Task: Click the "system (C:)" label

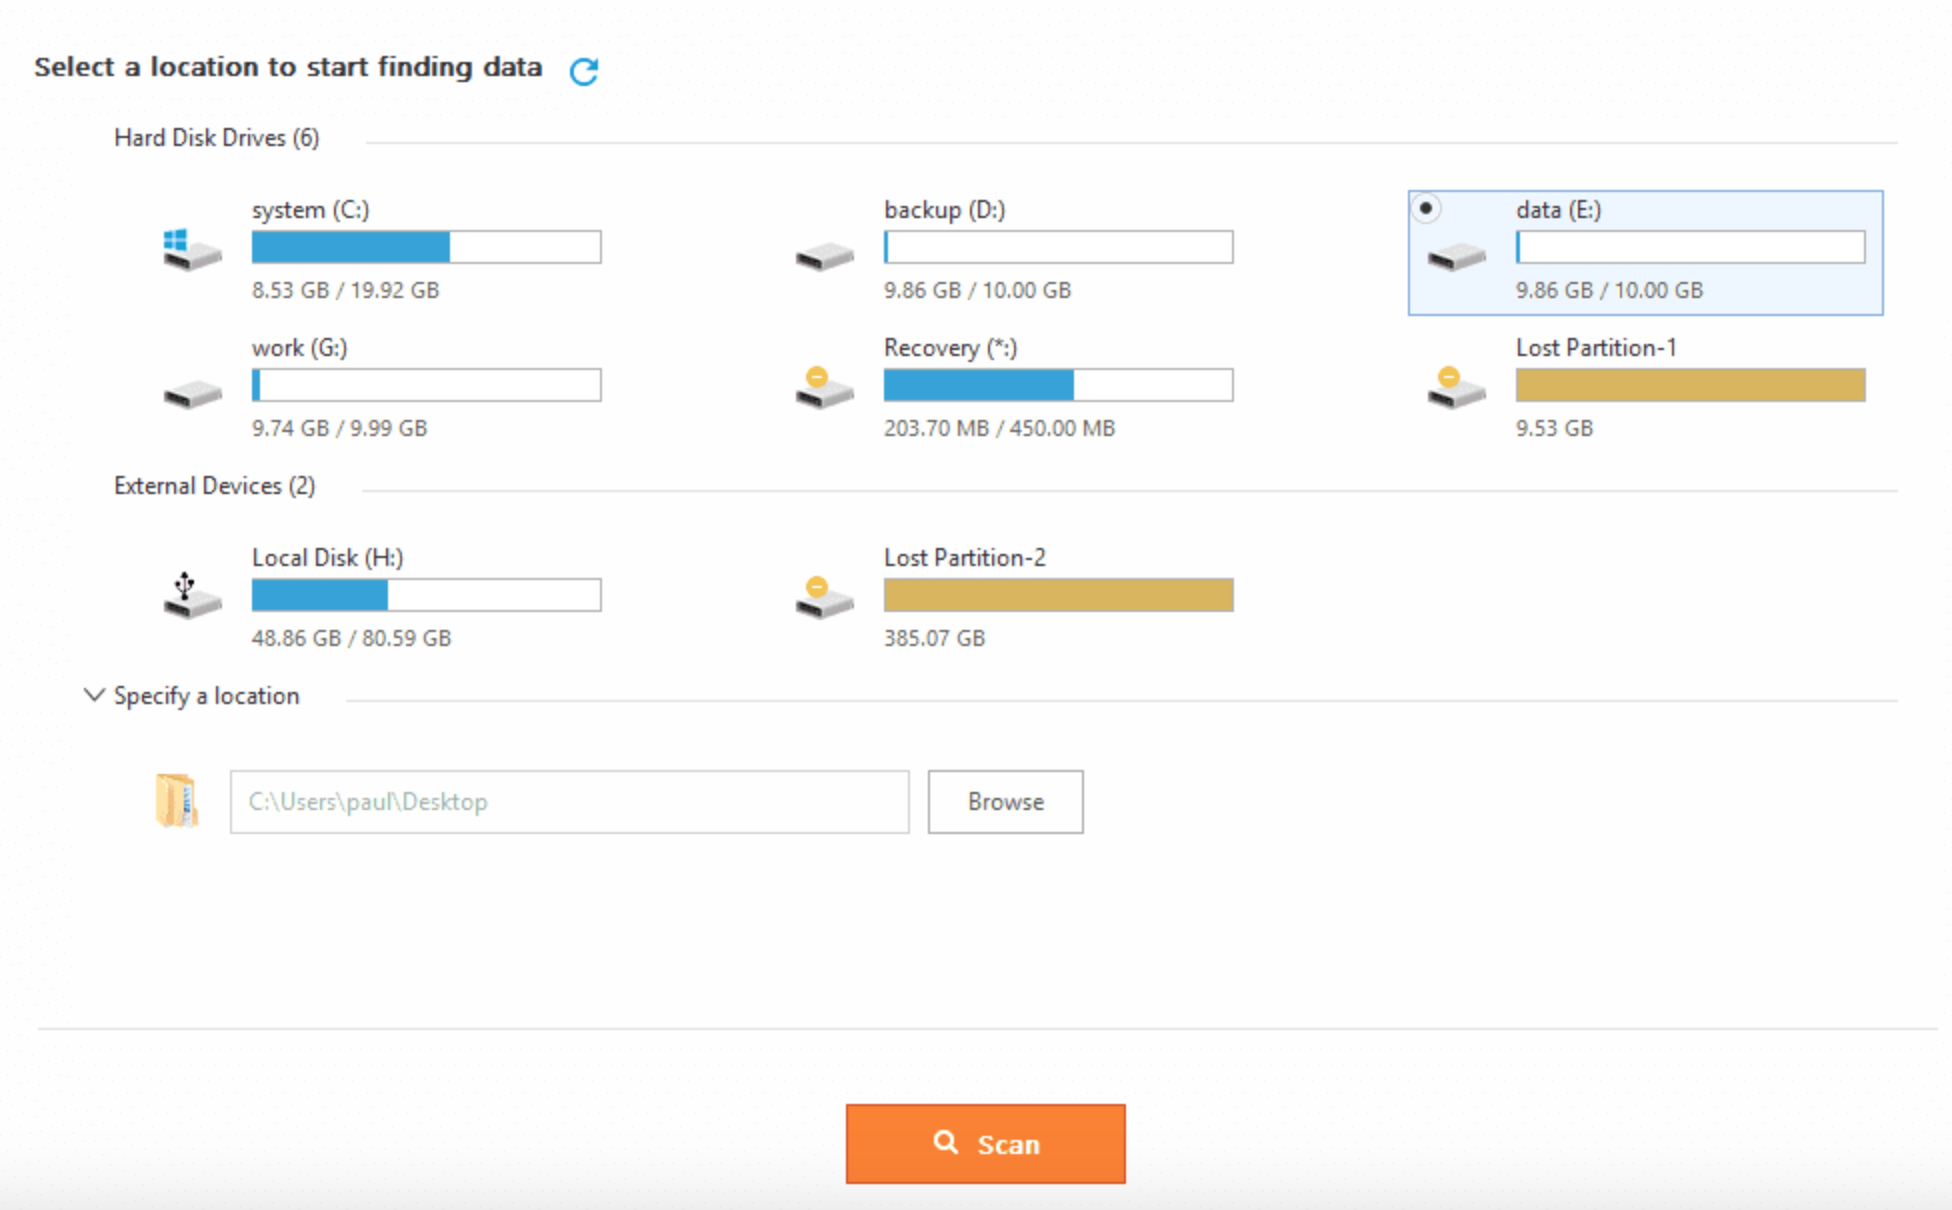Action: point(310,210)
